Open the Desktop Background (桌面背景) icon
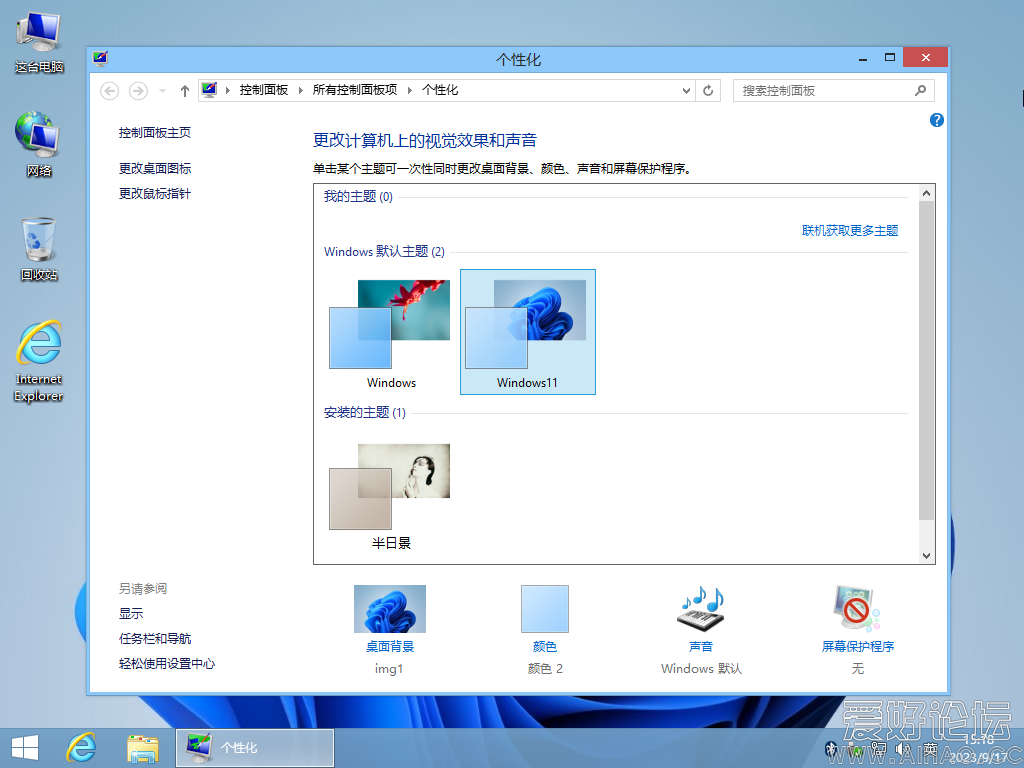Image resolution: width=1024 pixels, height=768 pixels. point(389,610)
